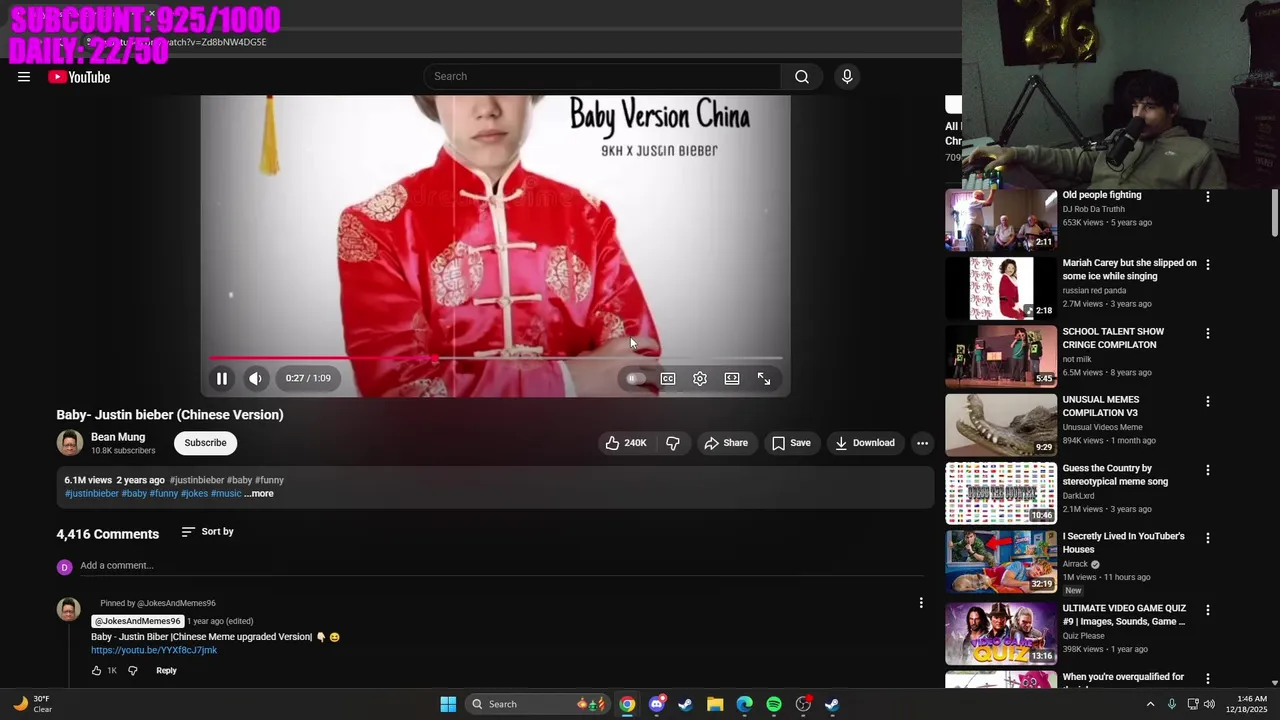Open ULTIMATE VIDEO GAME QUIZ #9 thumbnail
1280x720 pixels.
tap(1001, 633)
